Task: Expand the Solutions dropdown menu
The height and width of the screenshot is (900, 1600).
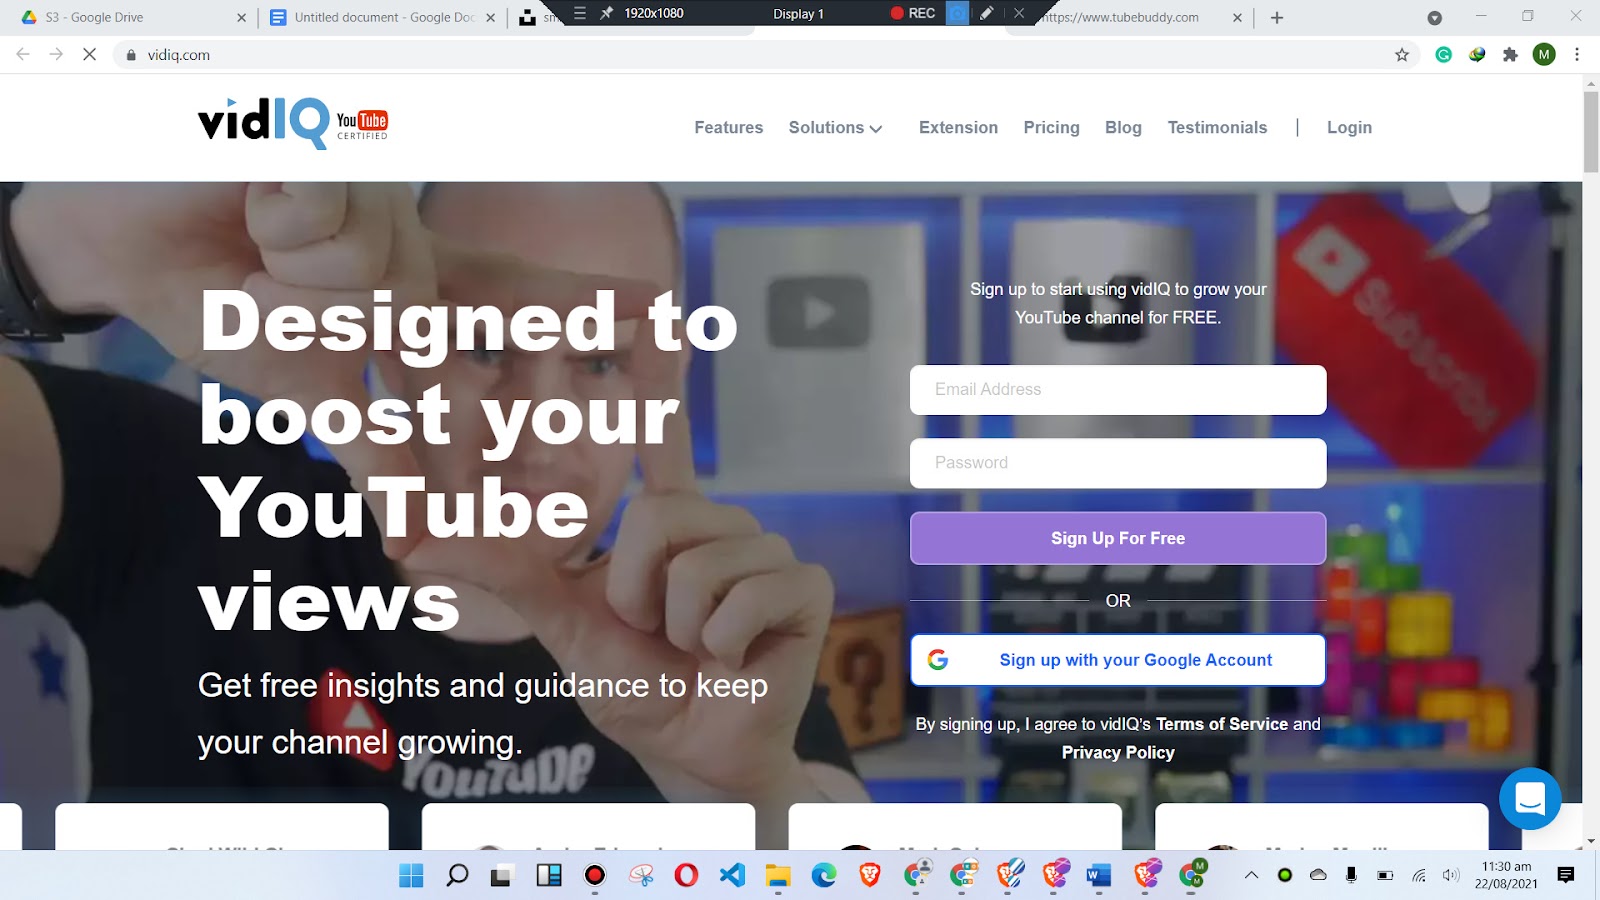Action: (835, 128)
